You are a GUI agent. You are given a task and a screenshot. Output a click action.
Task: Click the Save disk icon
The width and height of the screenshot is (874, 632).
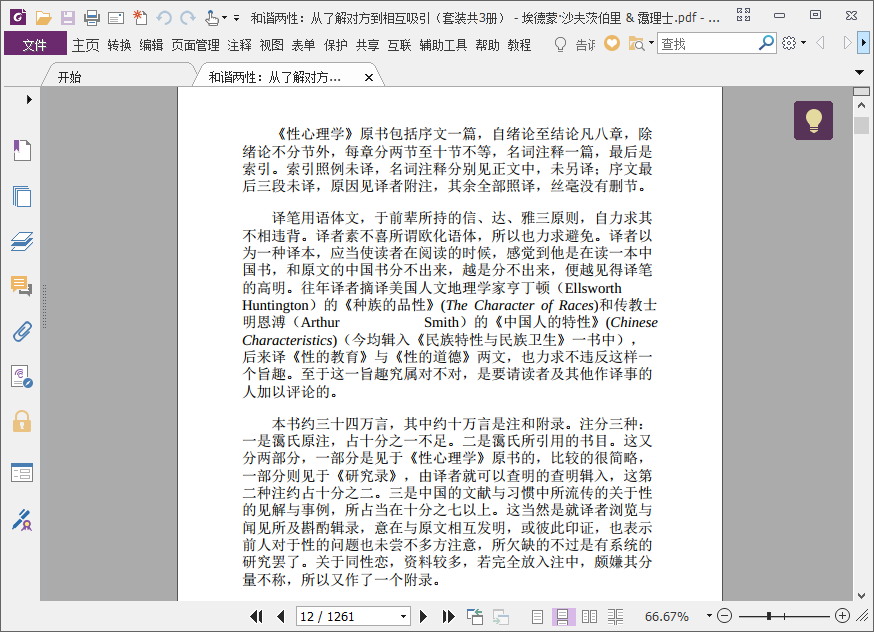pos(68,18)
